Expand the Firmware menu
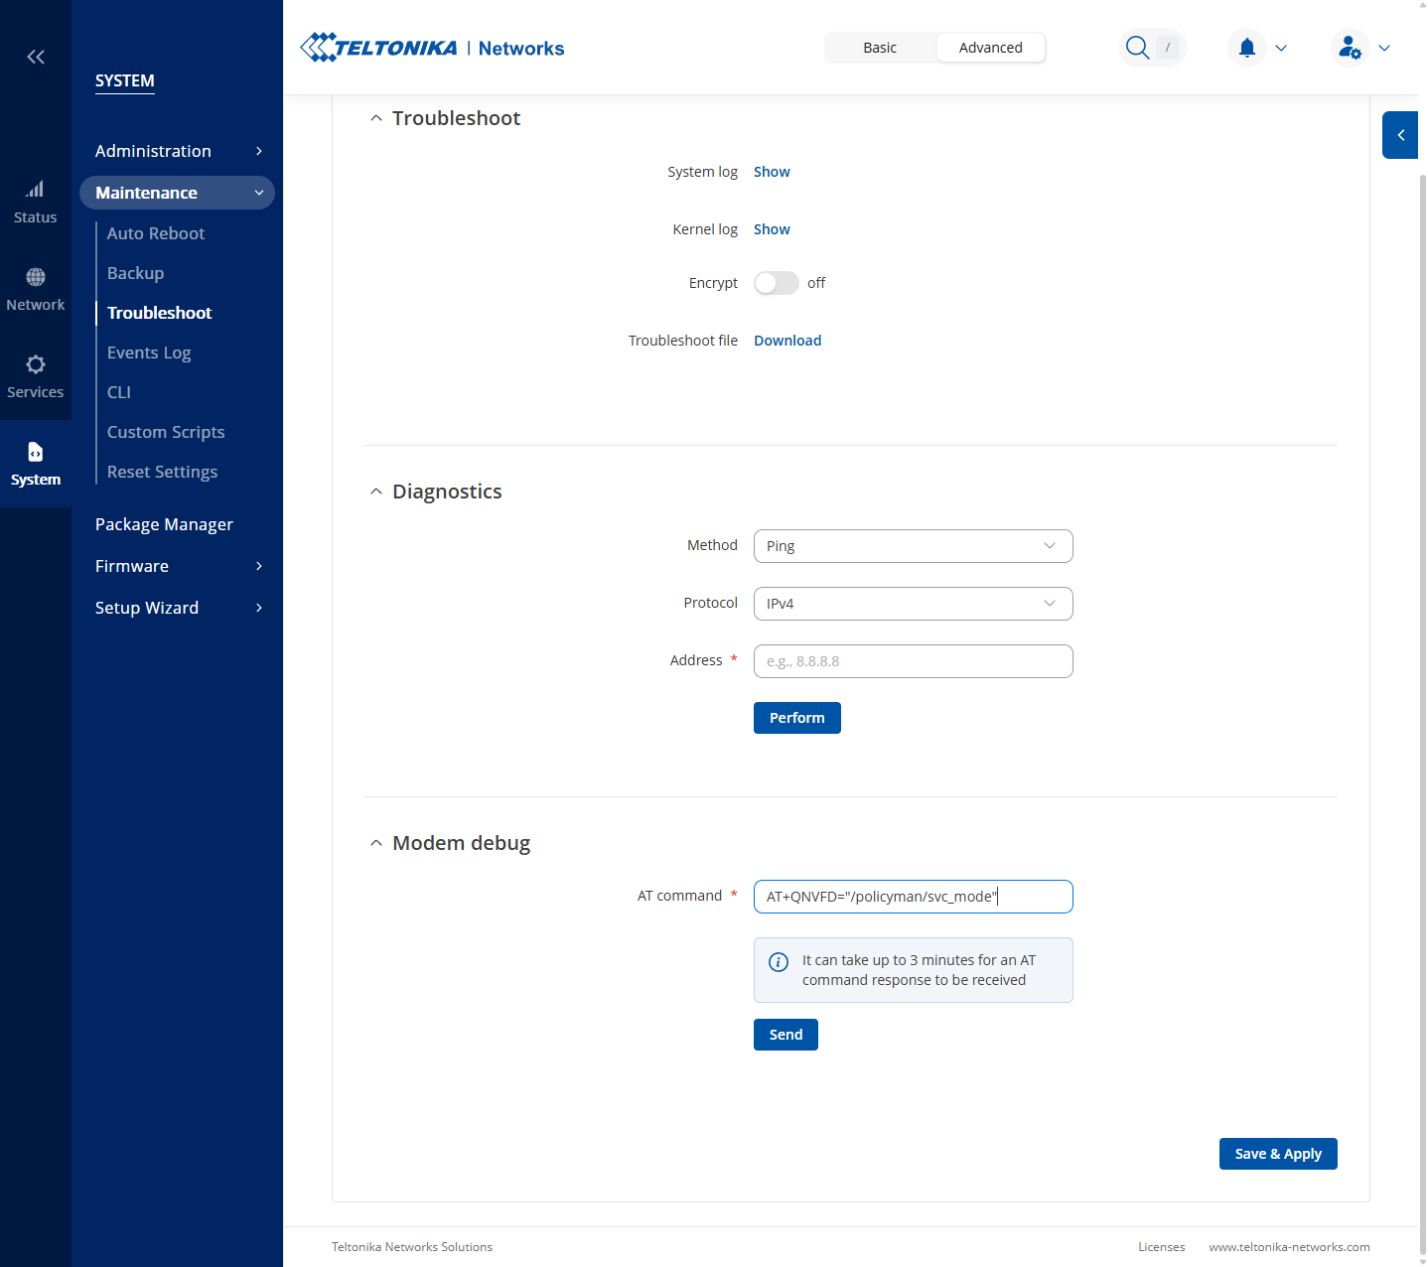 pyautogui.click(x=179, y=566)
